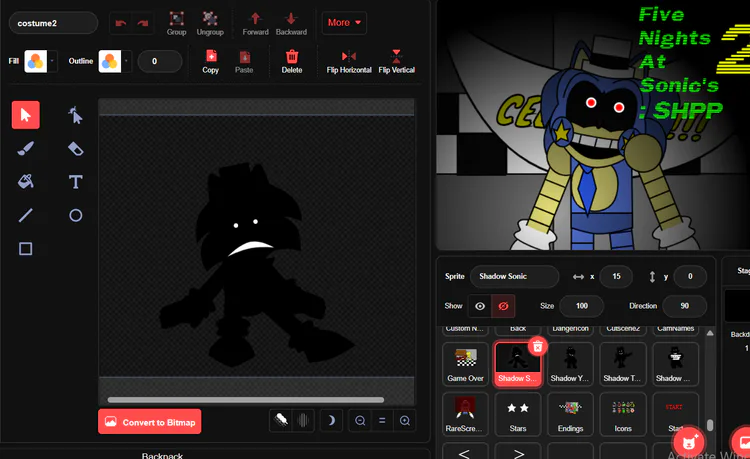Select the Shadow Y... sprite
This screenshot has width=750, height=459.
[x=570, y=364]
